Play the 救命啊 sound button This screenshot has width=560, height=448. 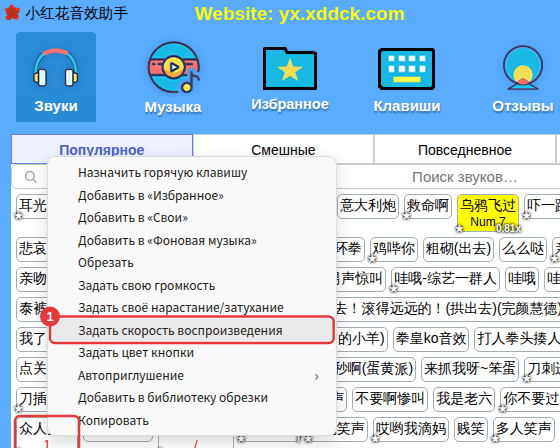point(428,206)
